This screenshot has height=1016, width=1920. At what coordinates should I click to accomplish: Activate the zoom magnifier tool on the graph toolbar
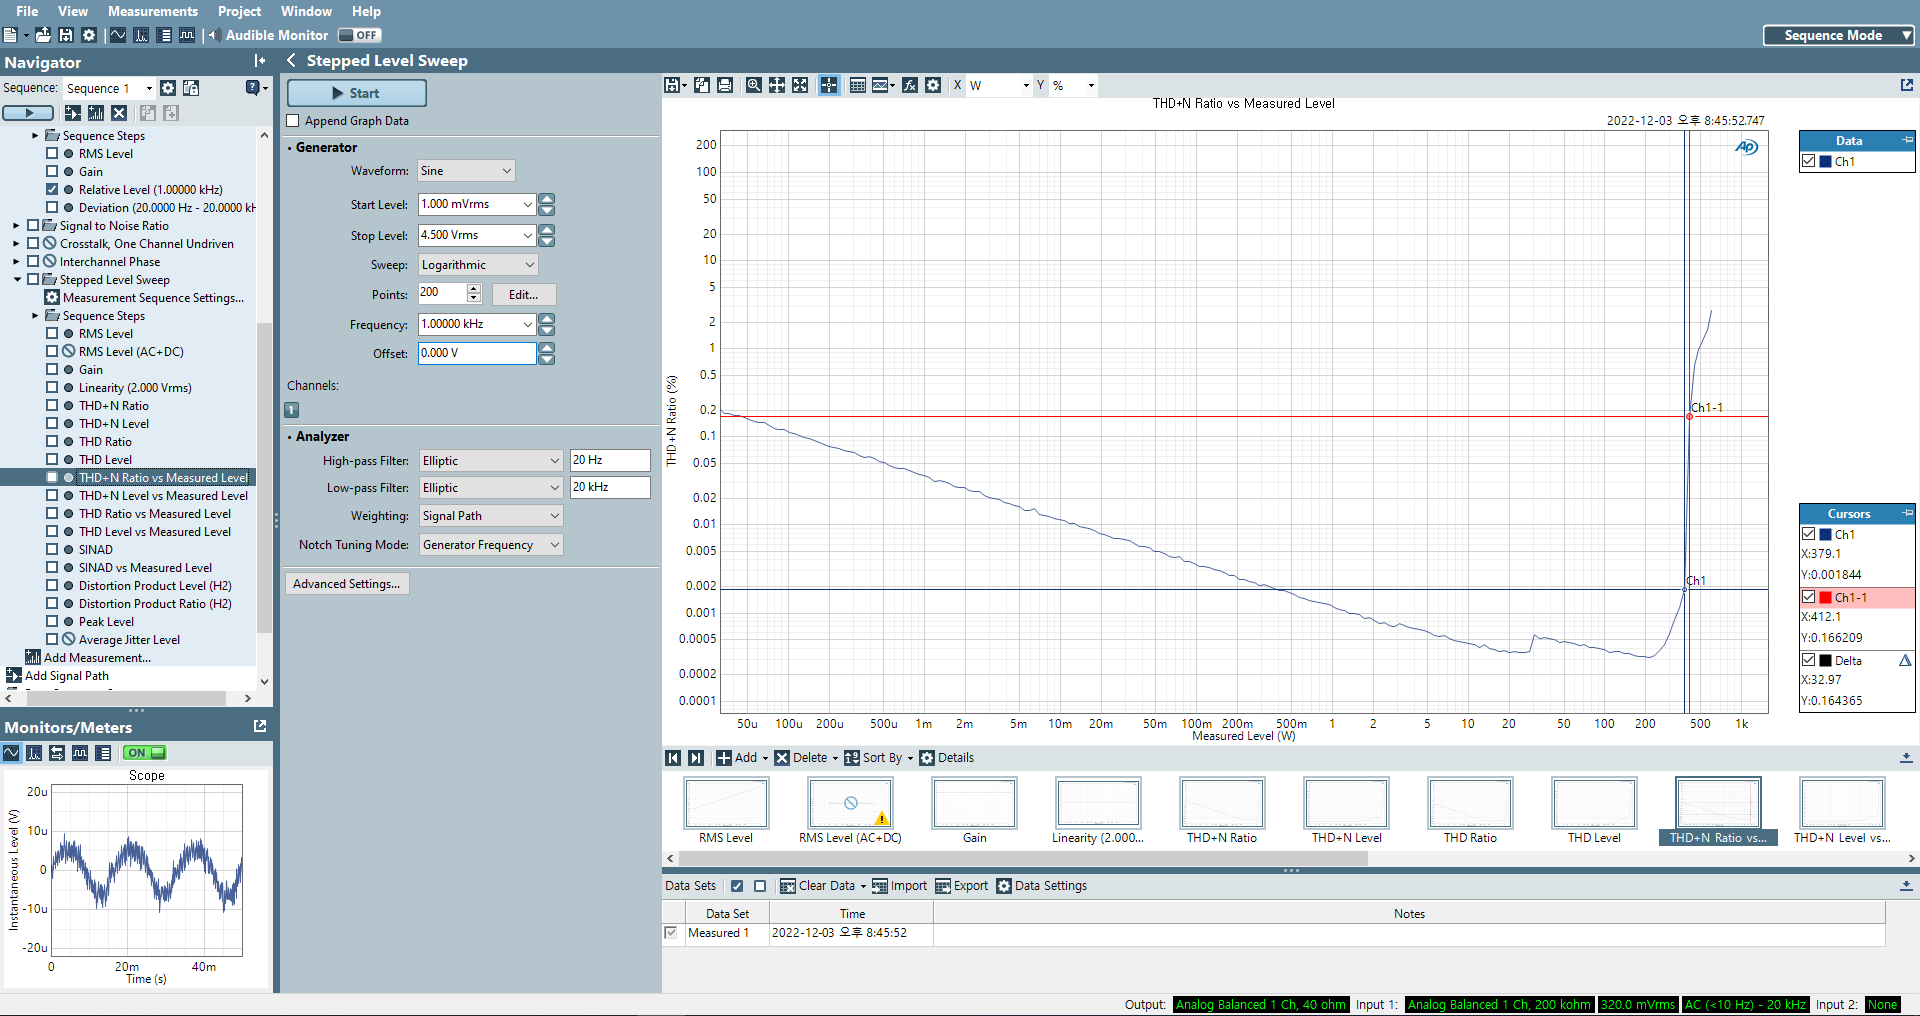pos(754,85)
